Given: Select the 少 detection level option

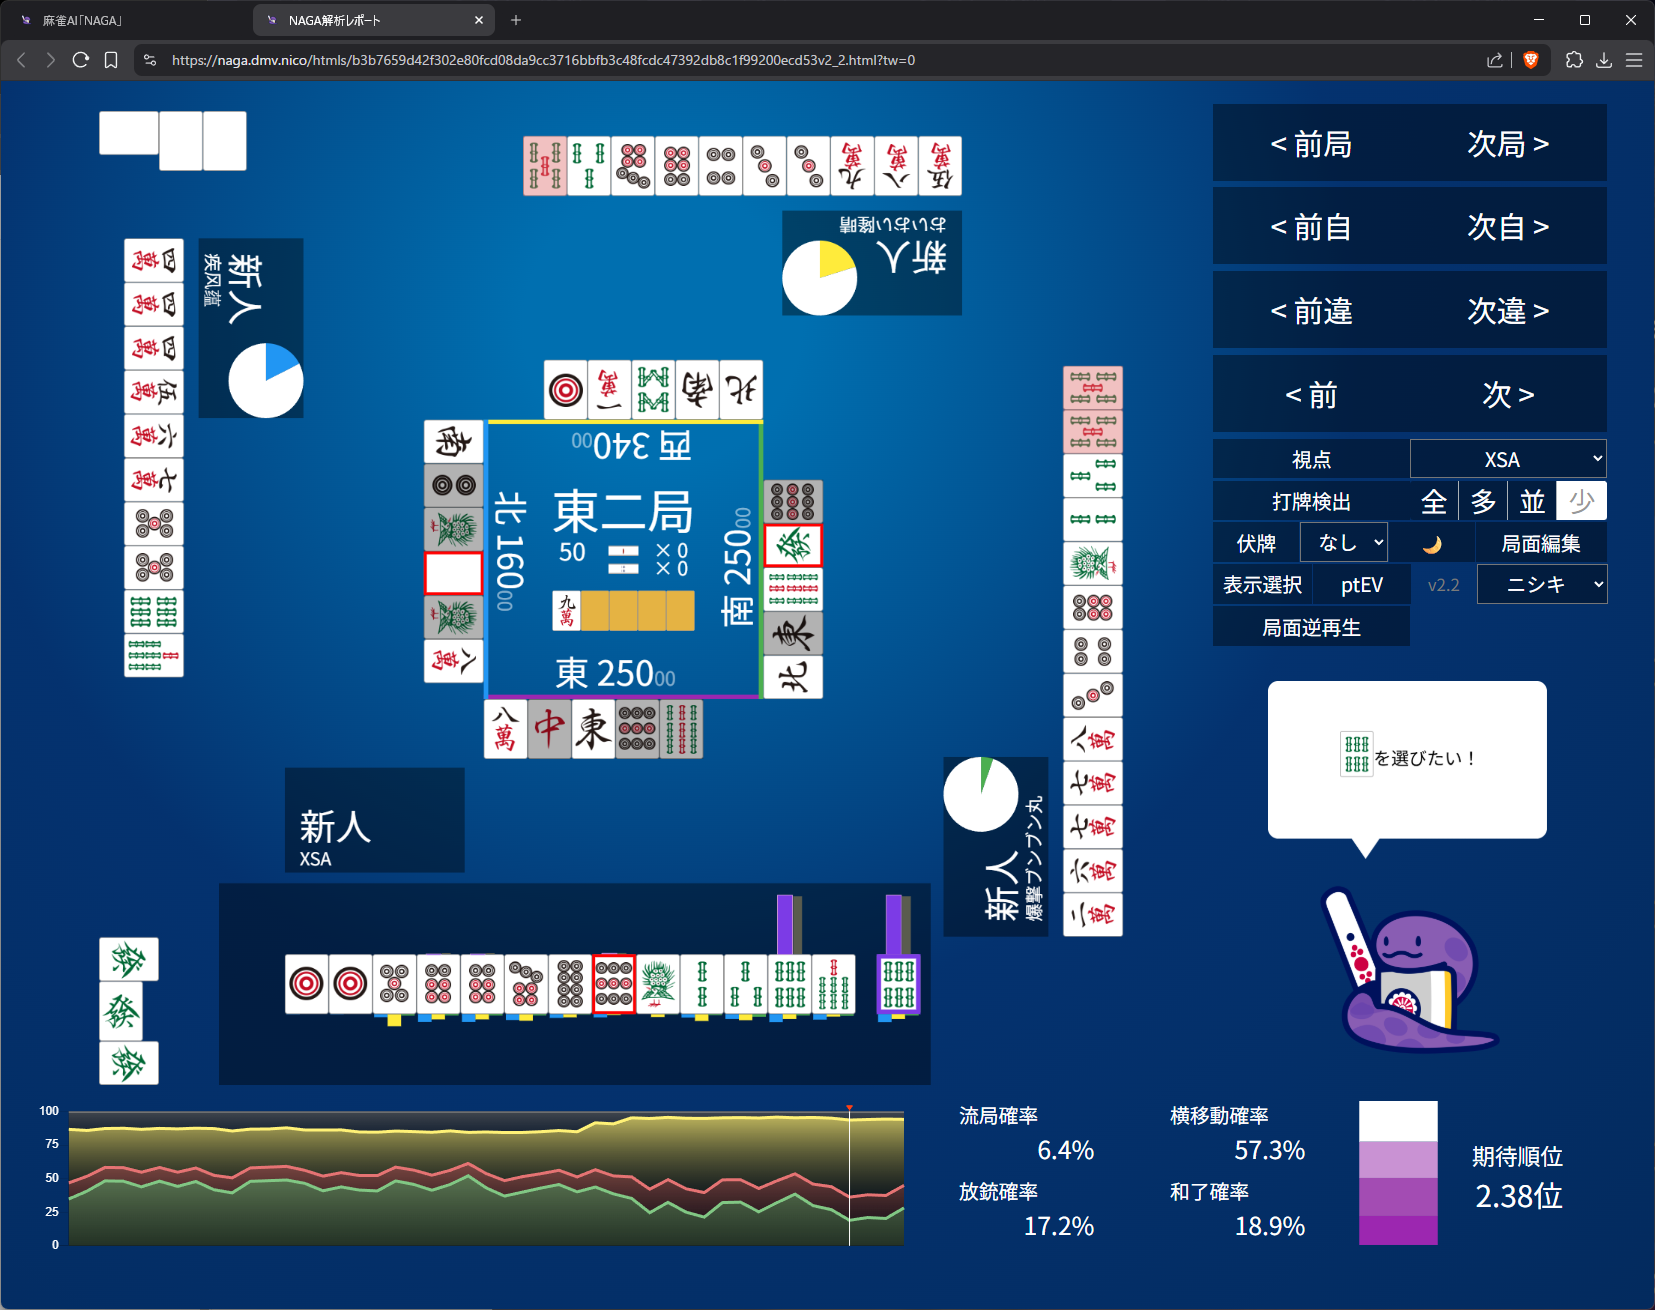Looking at the screenshot, I should pyautogui.click(x=1581, y=501).
